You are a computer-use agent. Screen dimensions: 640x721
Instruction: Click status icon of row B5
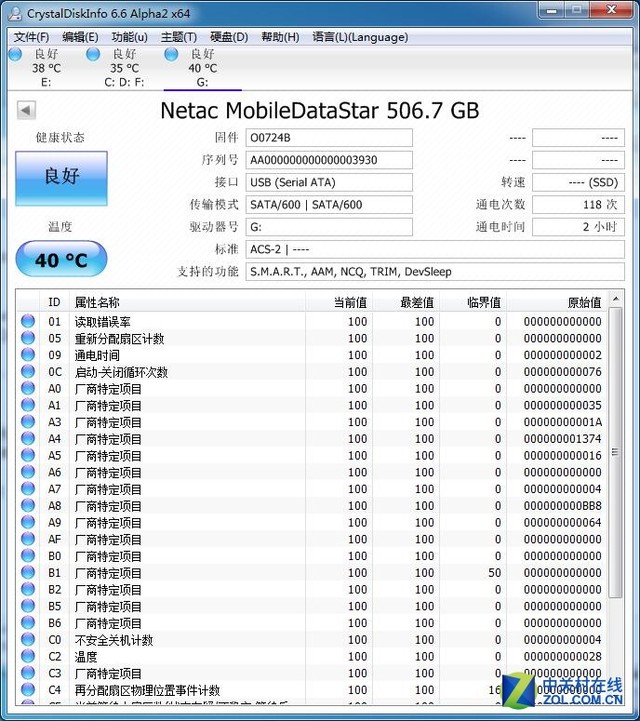point(28,606)
